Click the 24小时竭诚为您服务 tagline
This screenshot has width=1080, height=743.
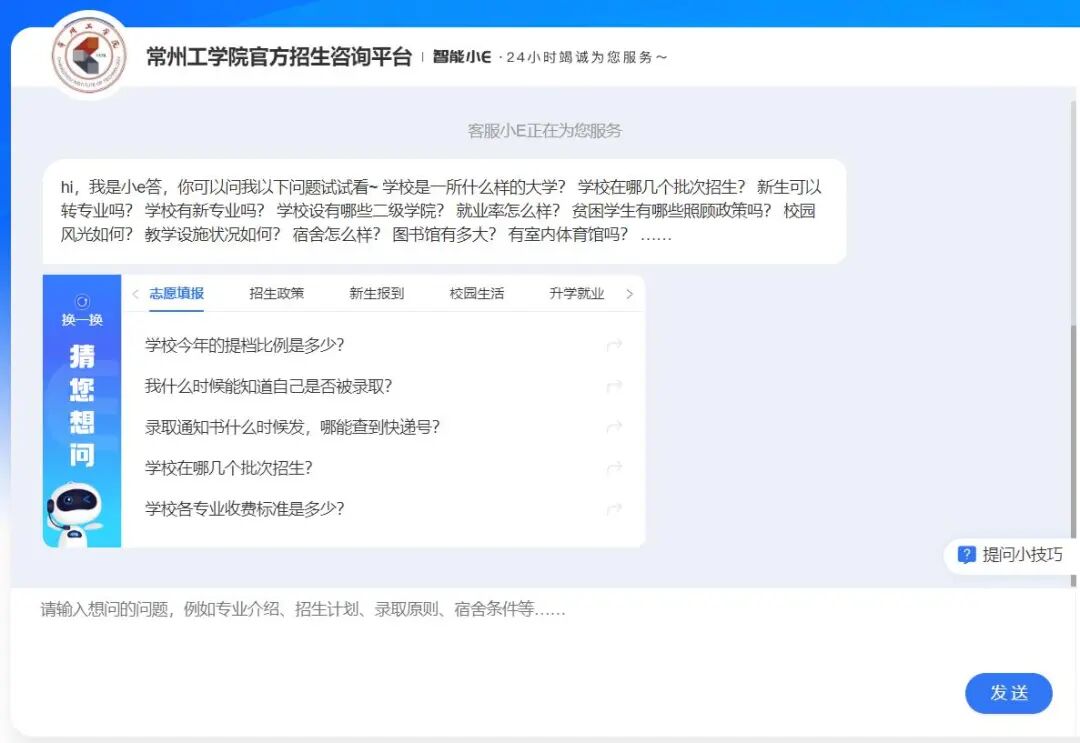[586, 57]
